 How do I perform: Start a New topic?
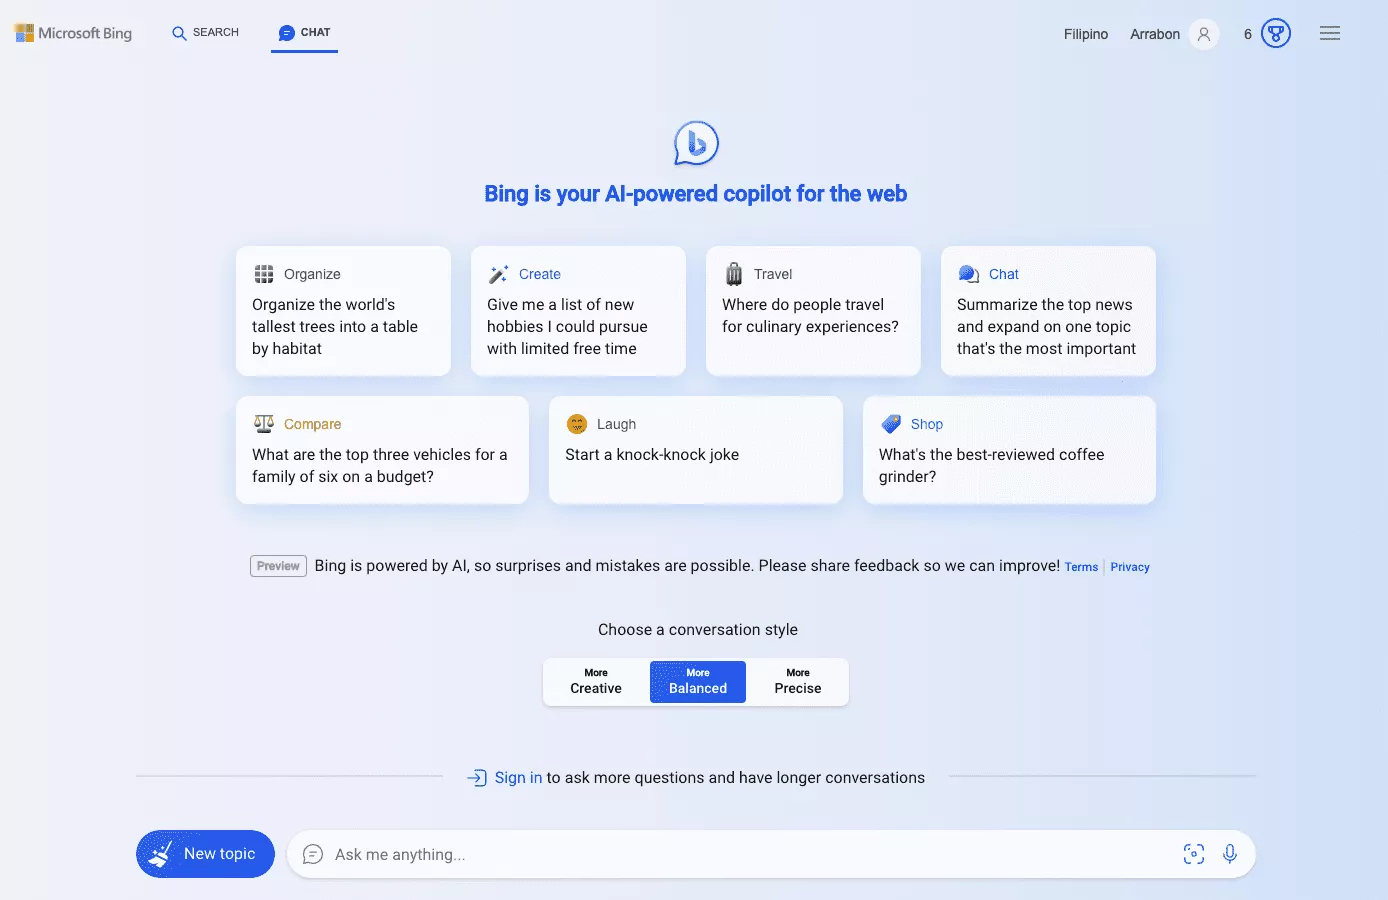tap(205, 854)
